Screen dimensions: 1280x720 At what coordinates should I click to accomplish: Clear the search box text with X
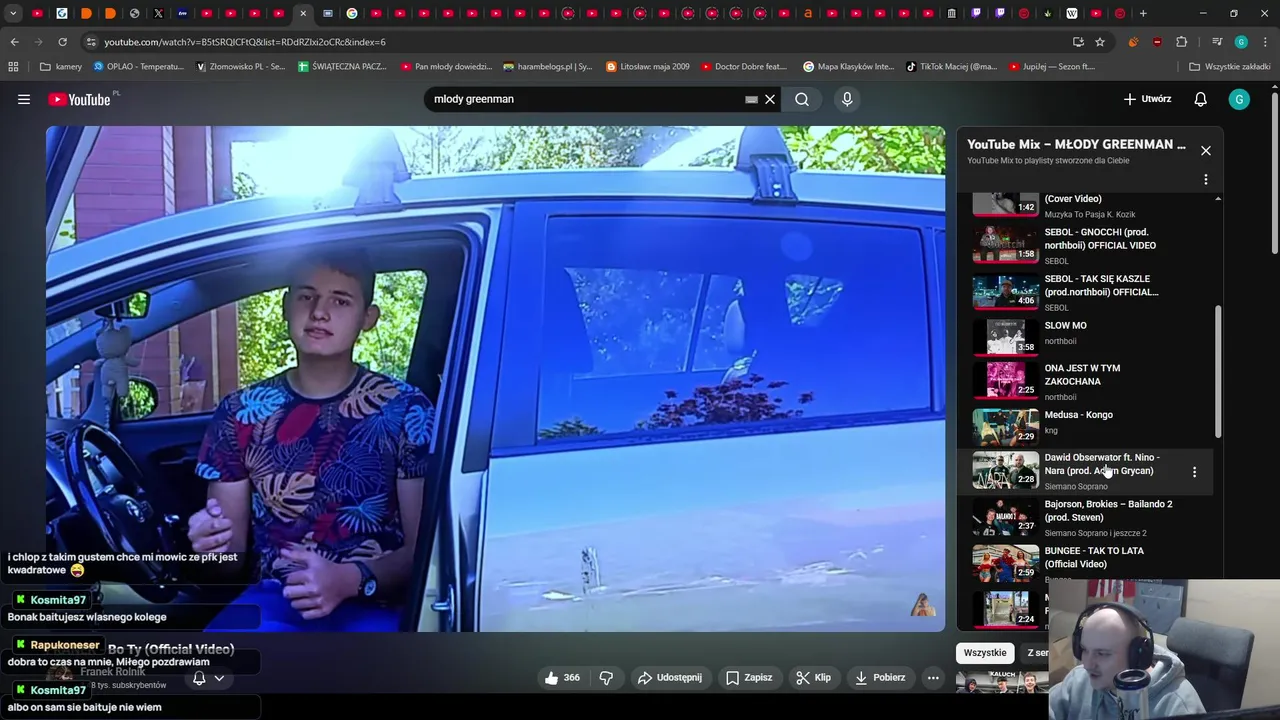tap(770, 99)
